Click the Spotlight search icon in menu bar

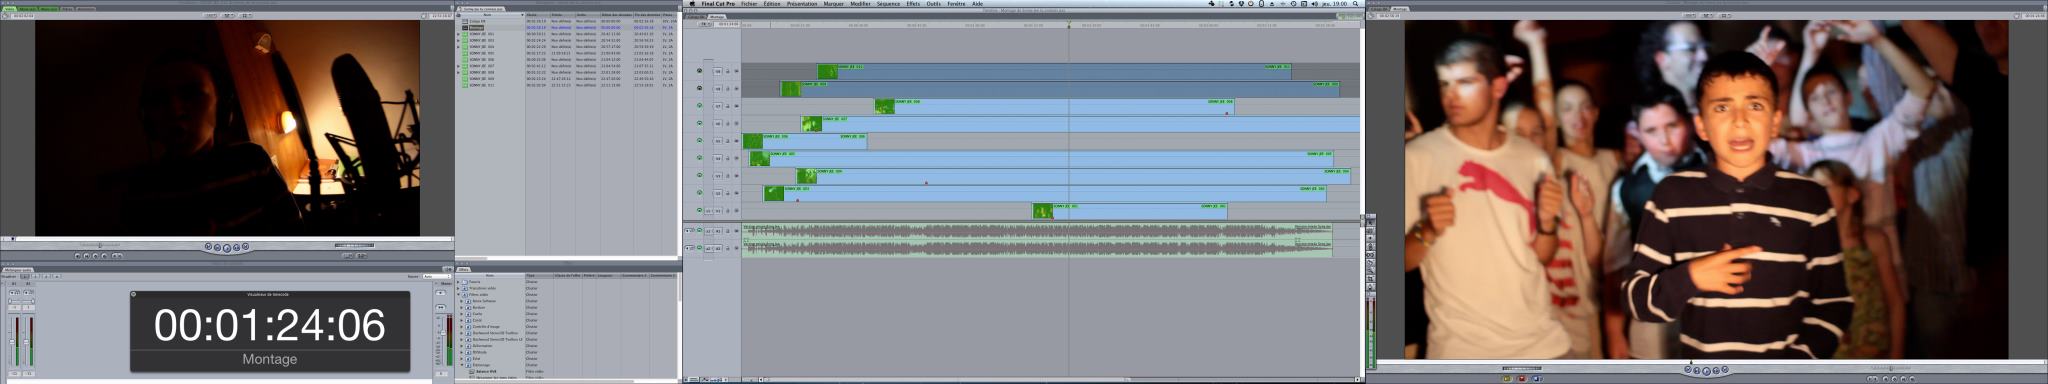click(x=1355, y=4)
